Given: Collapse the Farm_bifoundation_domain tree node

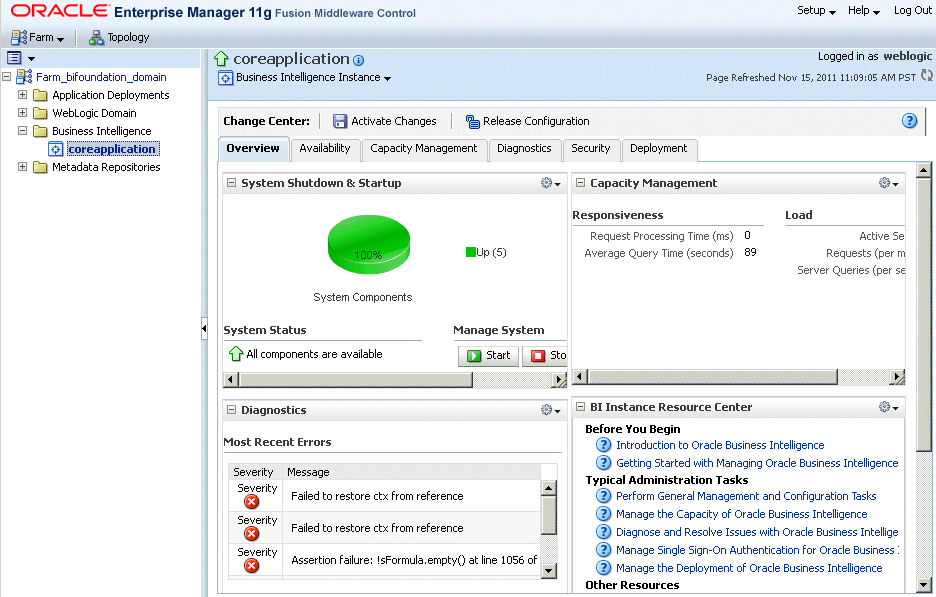Looking at the screenshot, I should pos(7,76).
